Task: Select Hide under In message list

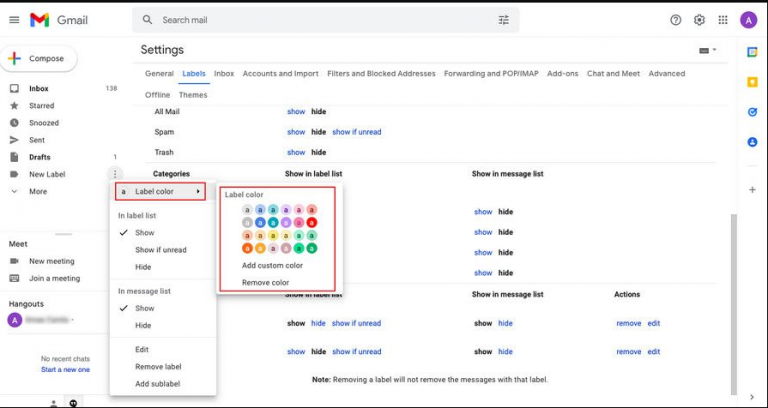Action: [x=143, y=325]
